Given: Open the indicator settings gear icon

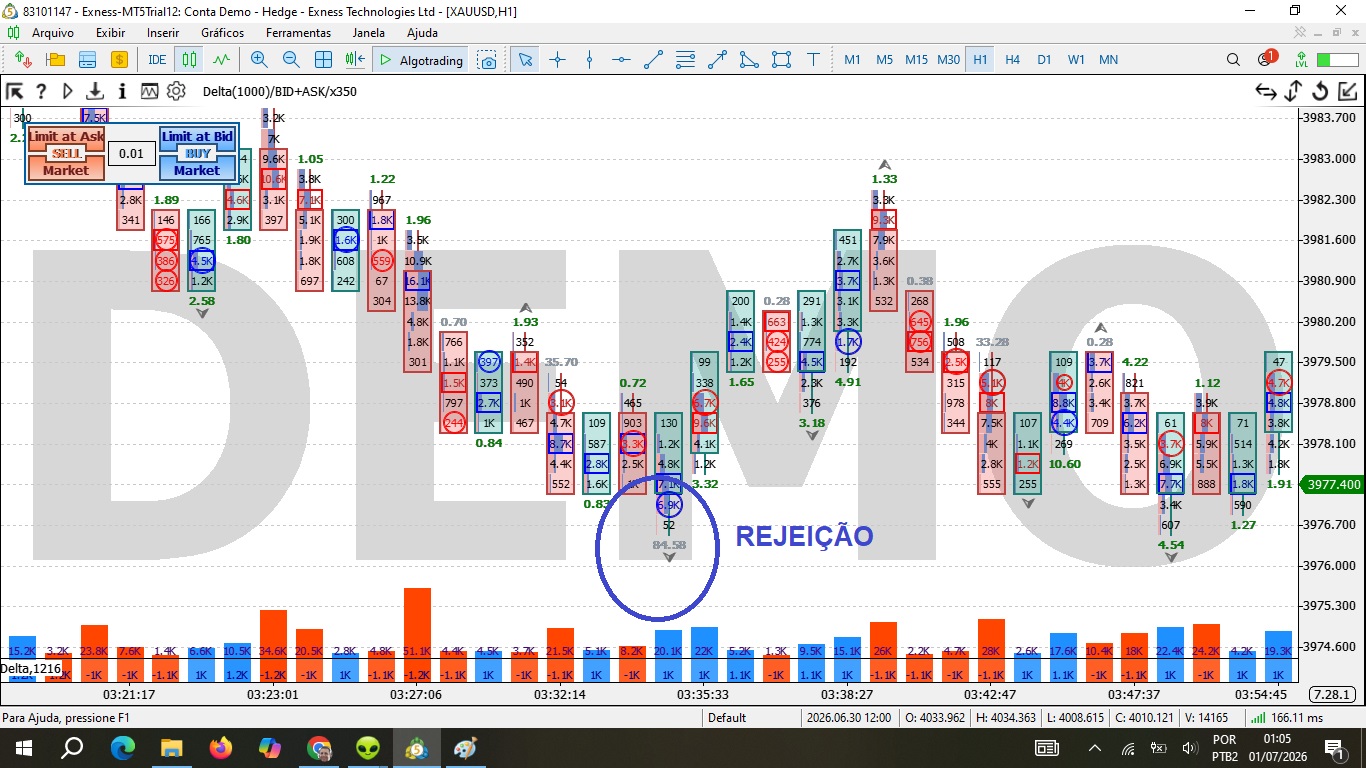Looking at the screenshot, I should click(x=176, y=91).
